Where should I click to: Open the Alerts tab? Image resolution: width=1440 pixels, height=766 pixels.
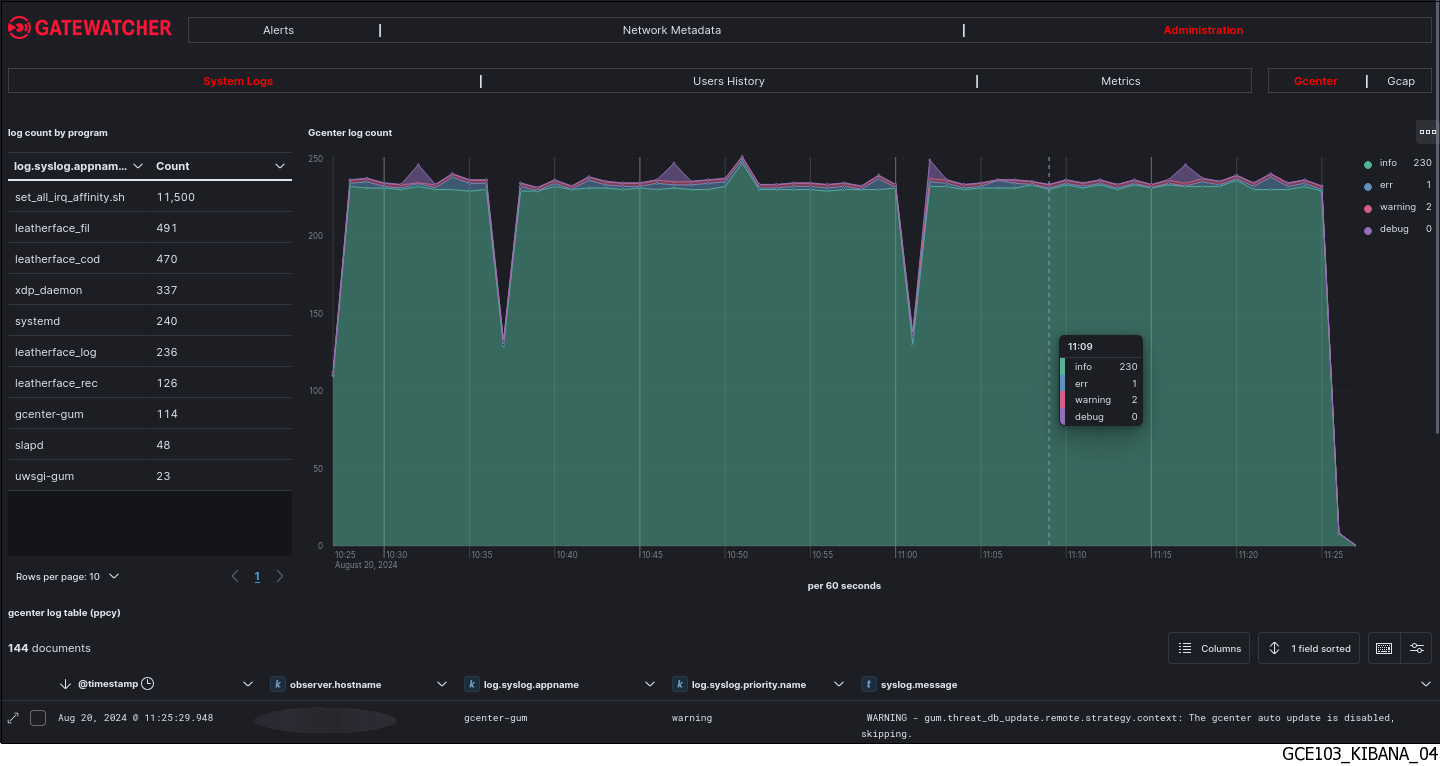click(x=278, y=30)
